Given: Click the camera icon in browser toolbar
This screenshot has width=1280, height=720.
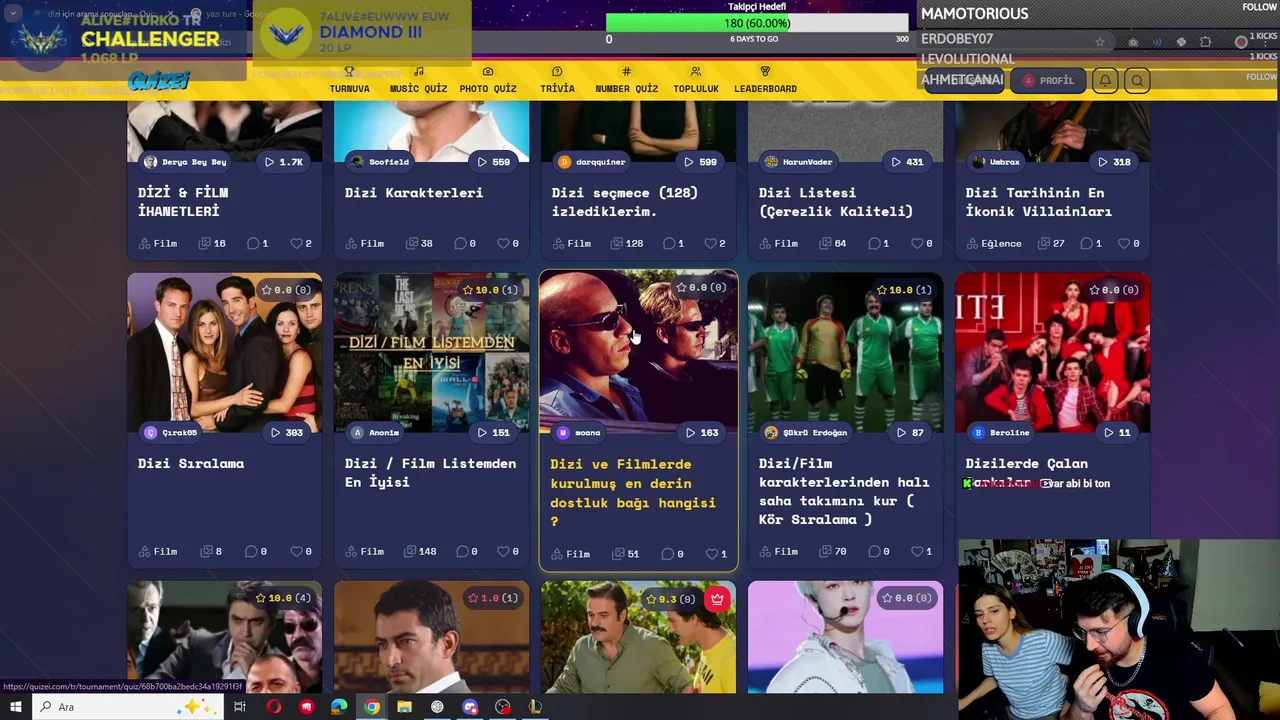Looking at the screenshot, I should tap(1133, 42).
